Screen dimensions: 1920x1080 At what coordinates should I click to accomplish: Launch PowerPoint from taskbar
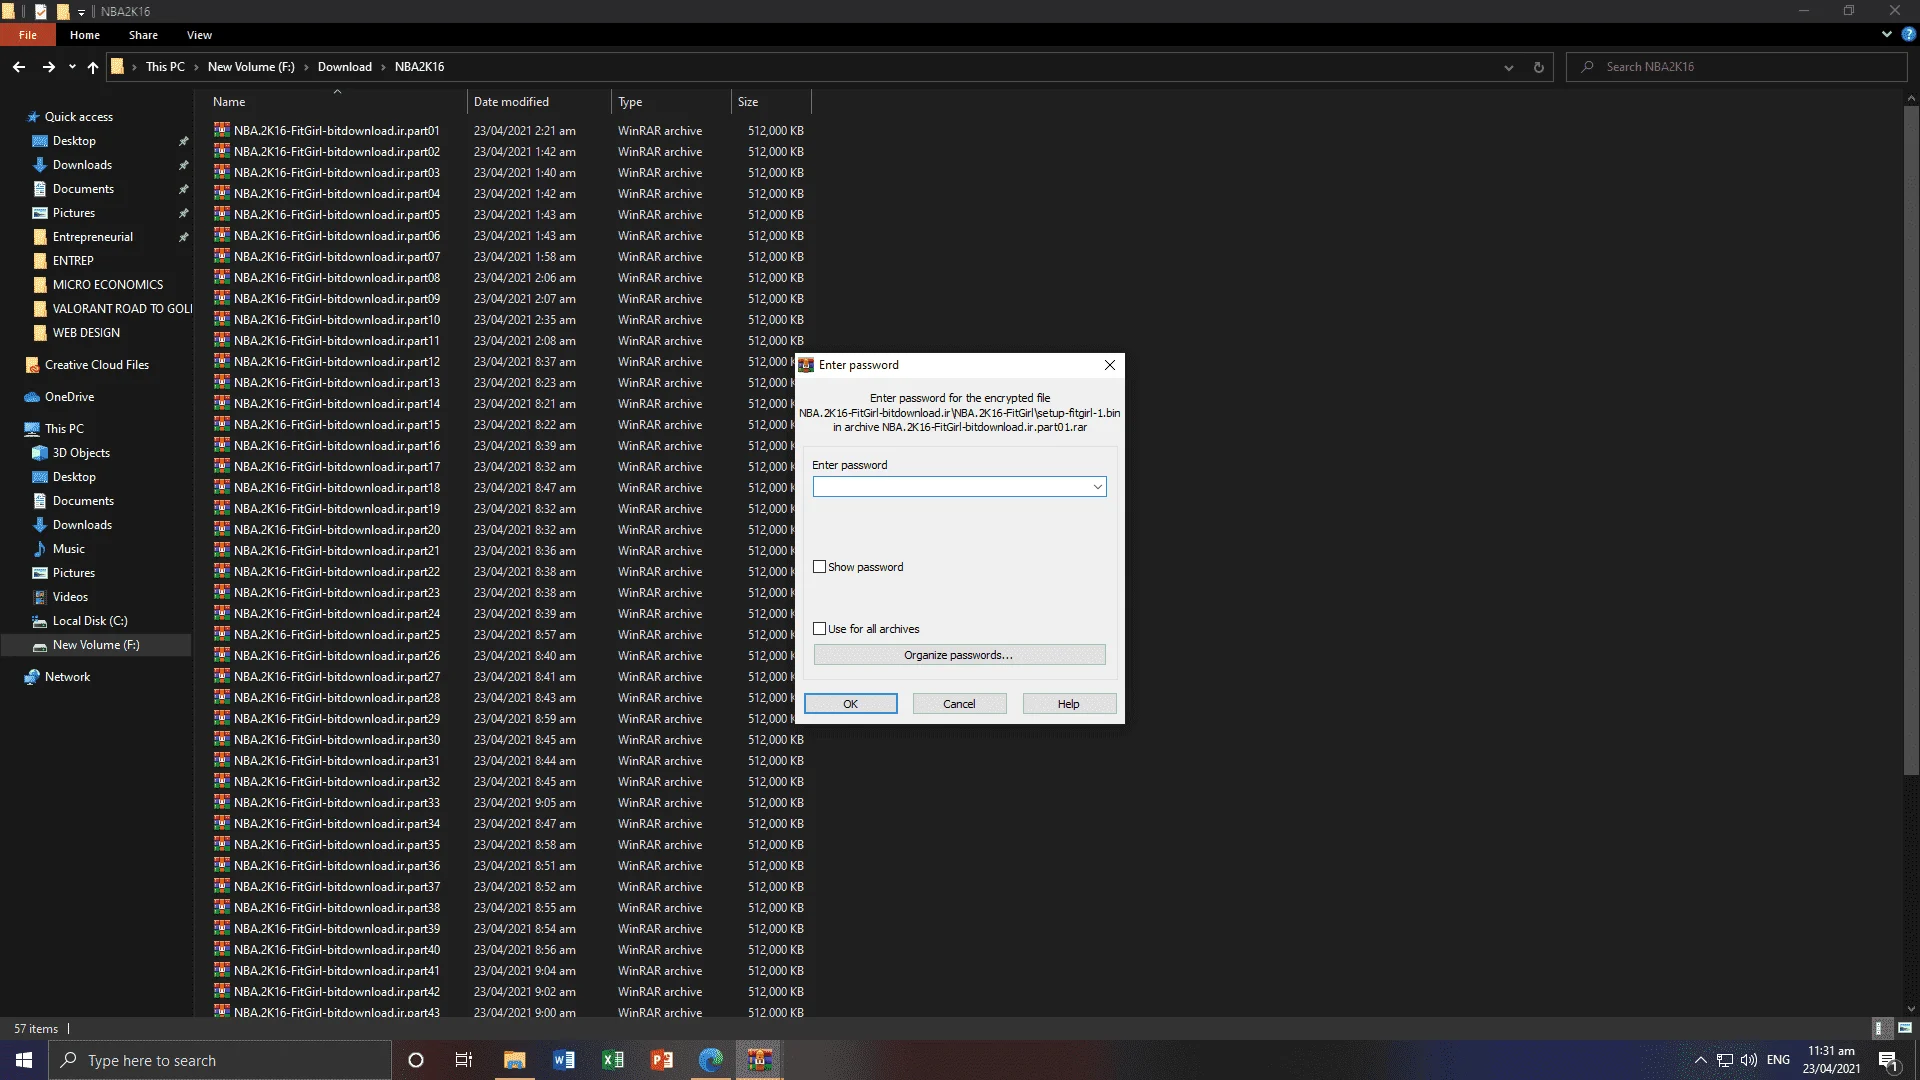point(661,1060)
